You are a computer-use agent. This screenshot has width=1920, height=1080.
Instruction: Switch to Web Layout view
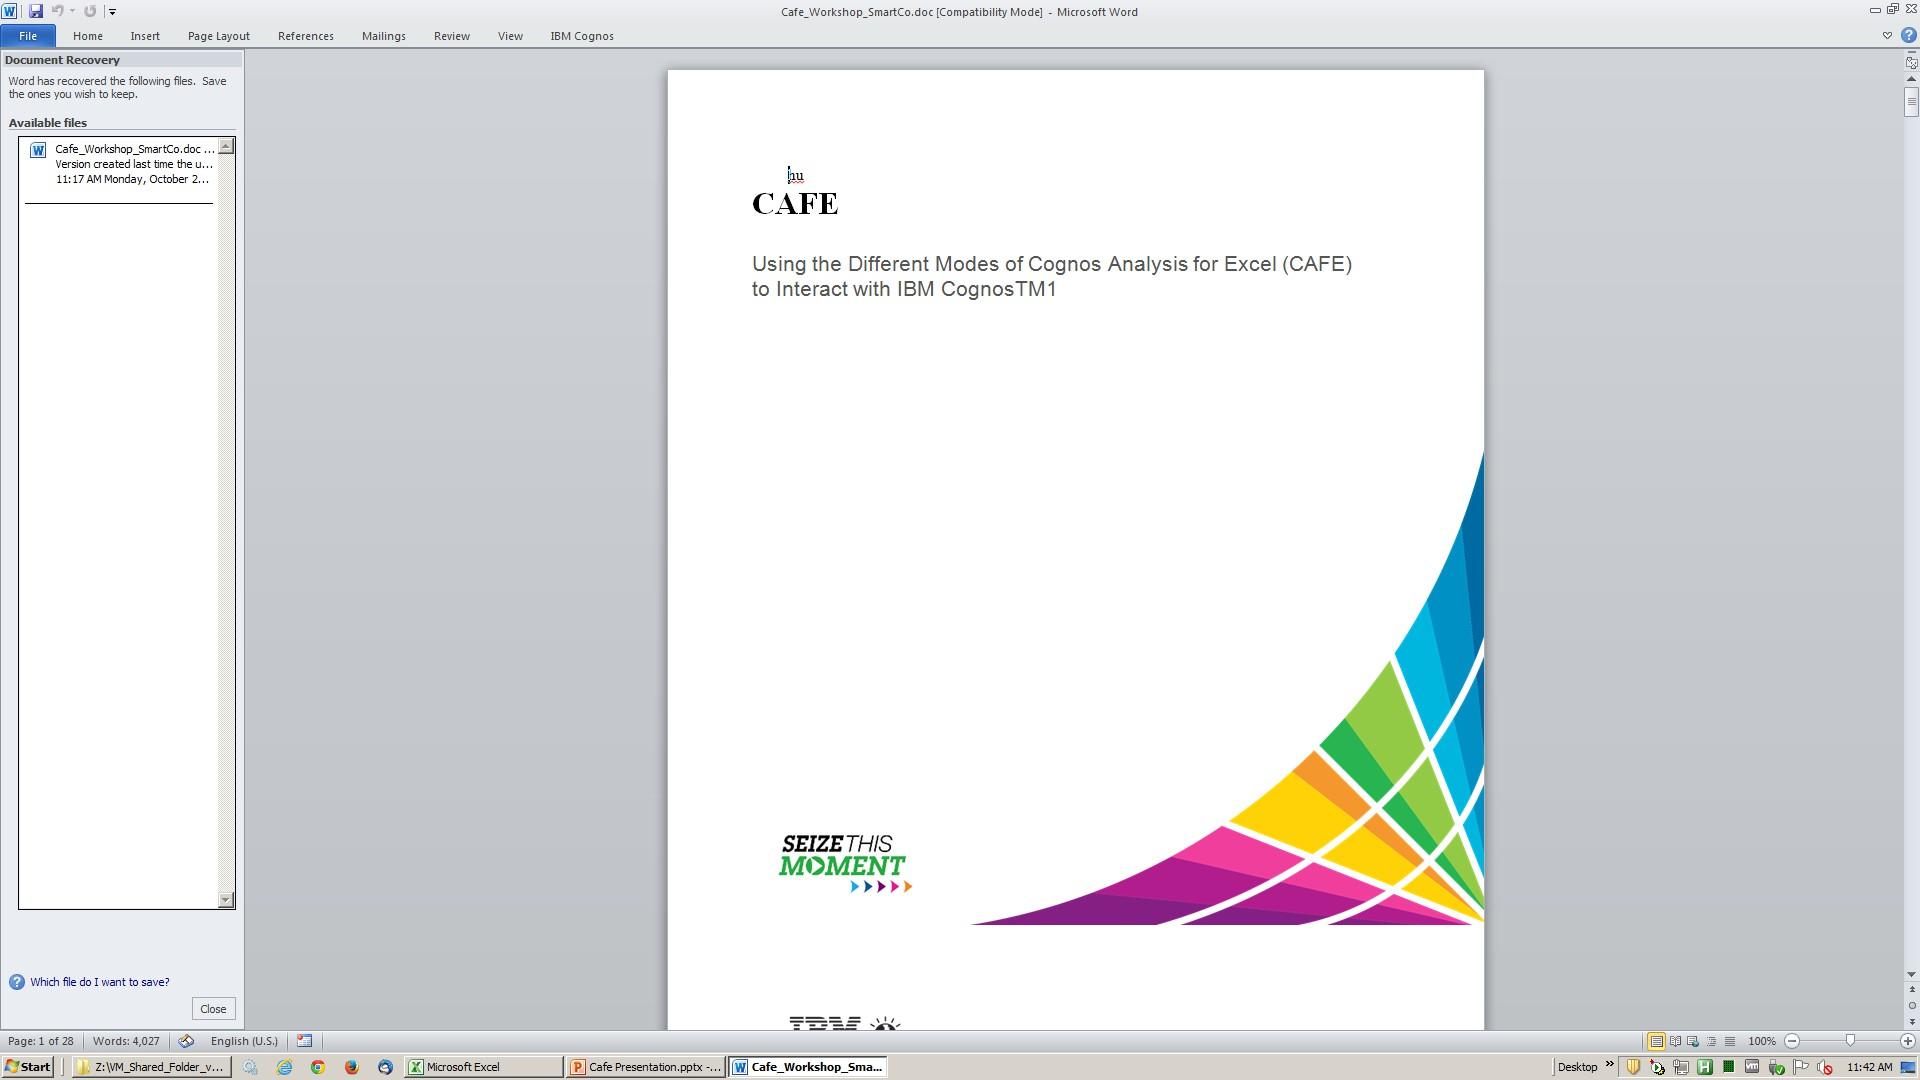(1693, 1041)
